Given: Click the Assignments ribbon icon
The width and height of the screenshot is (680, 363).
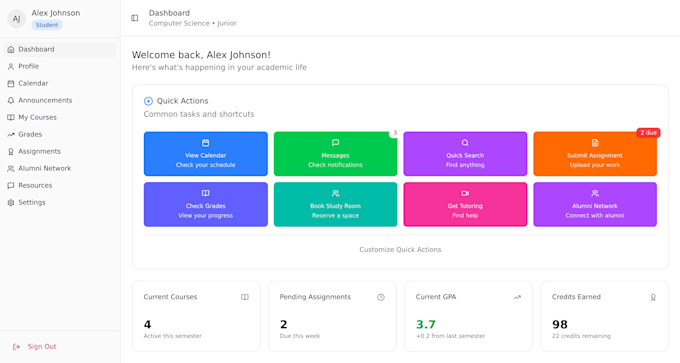Looking at the screenshot, I should (x=11, y=151).
